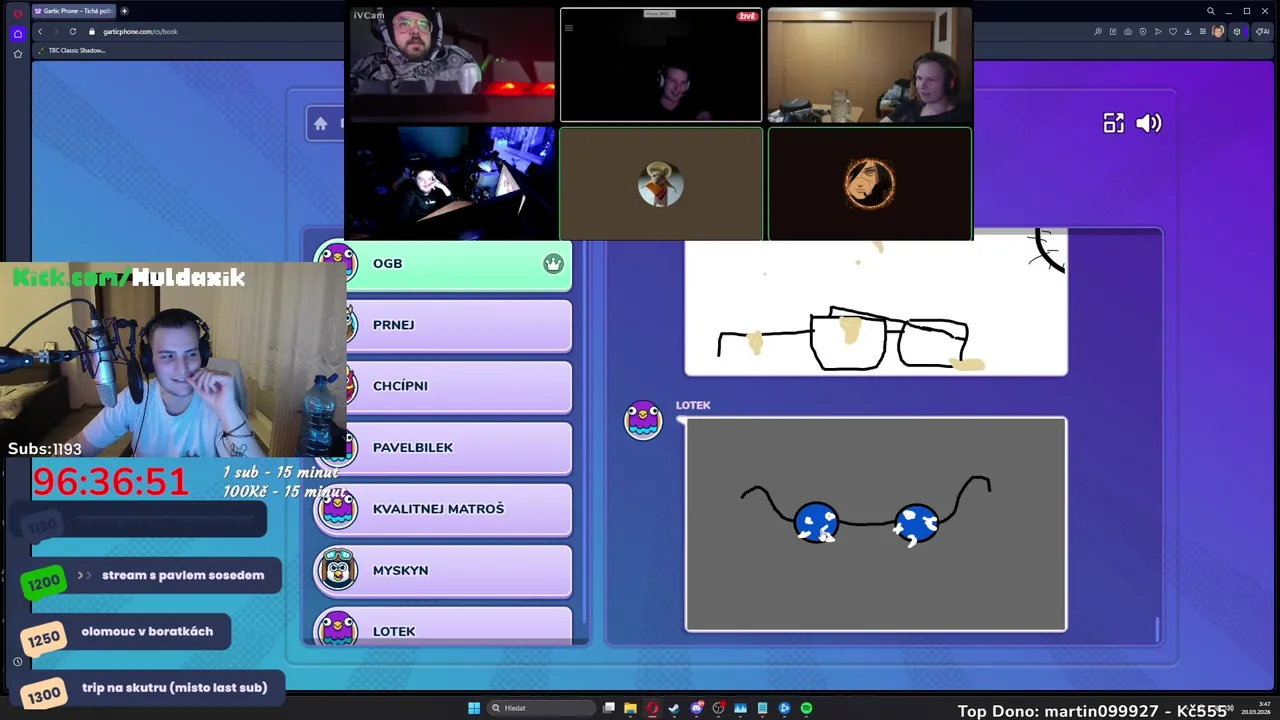Open File Explorer from the taskbar

coord(630,708)
